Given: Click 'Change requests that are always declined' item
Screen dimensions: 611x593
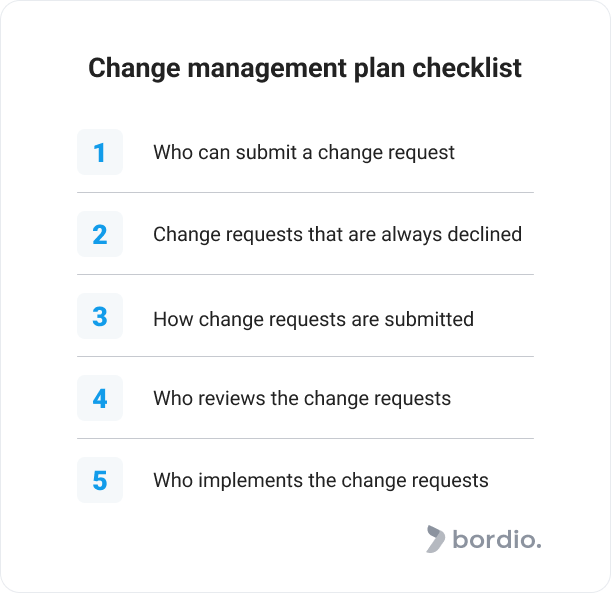Looking at the screenshot, I should point(337,235).
